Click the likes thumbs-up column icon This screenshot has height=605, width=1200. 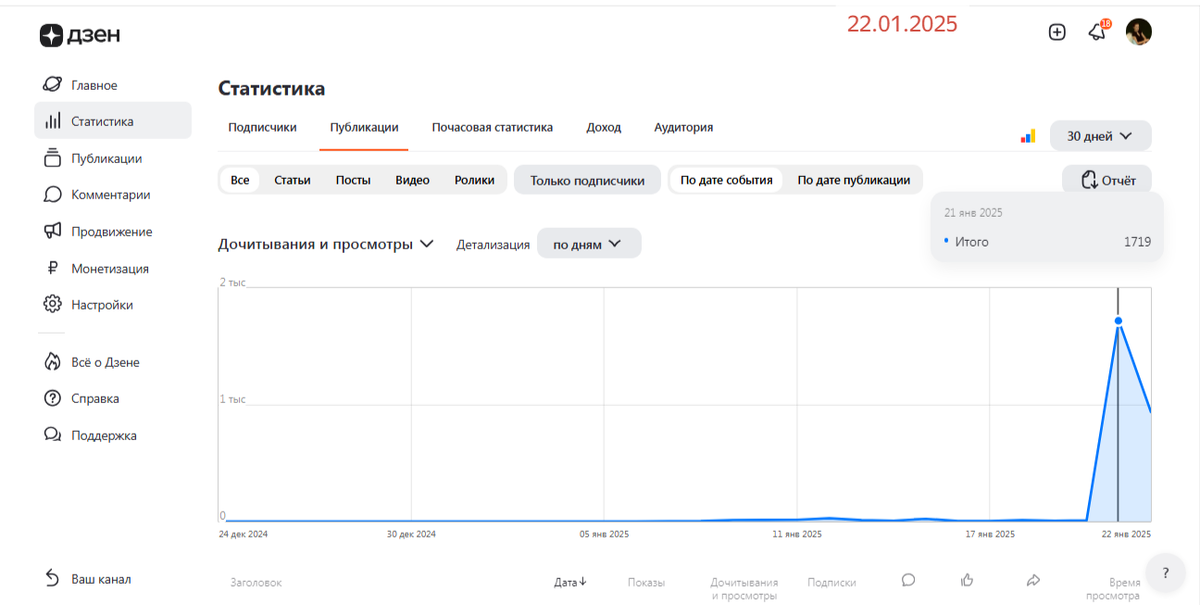[x=967, y=580]
